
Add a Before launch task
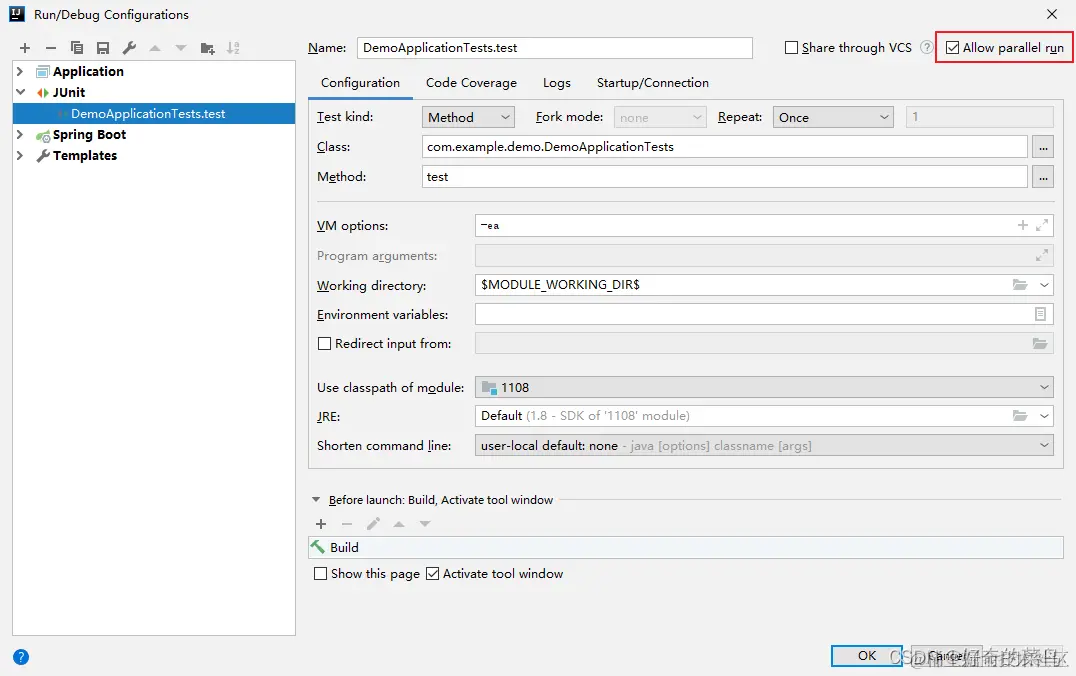(320, 524)
